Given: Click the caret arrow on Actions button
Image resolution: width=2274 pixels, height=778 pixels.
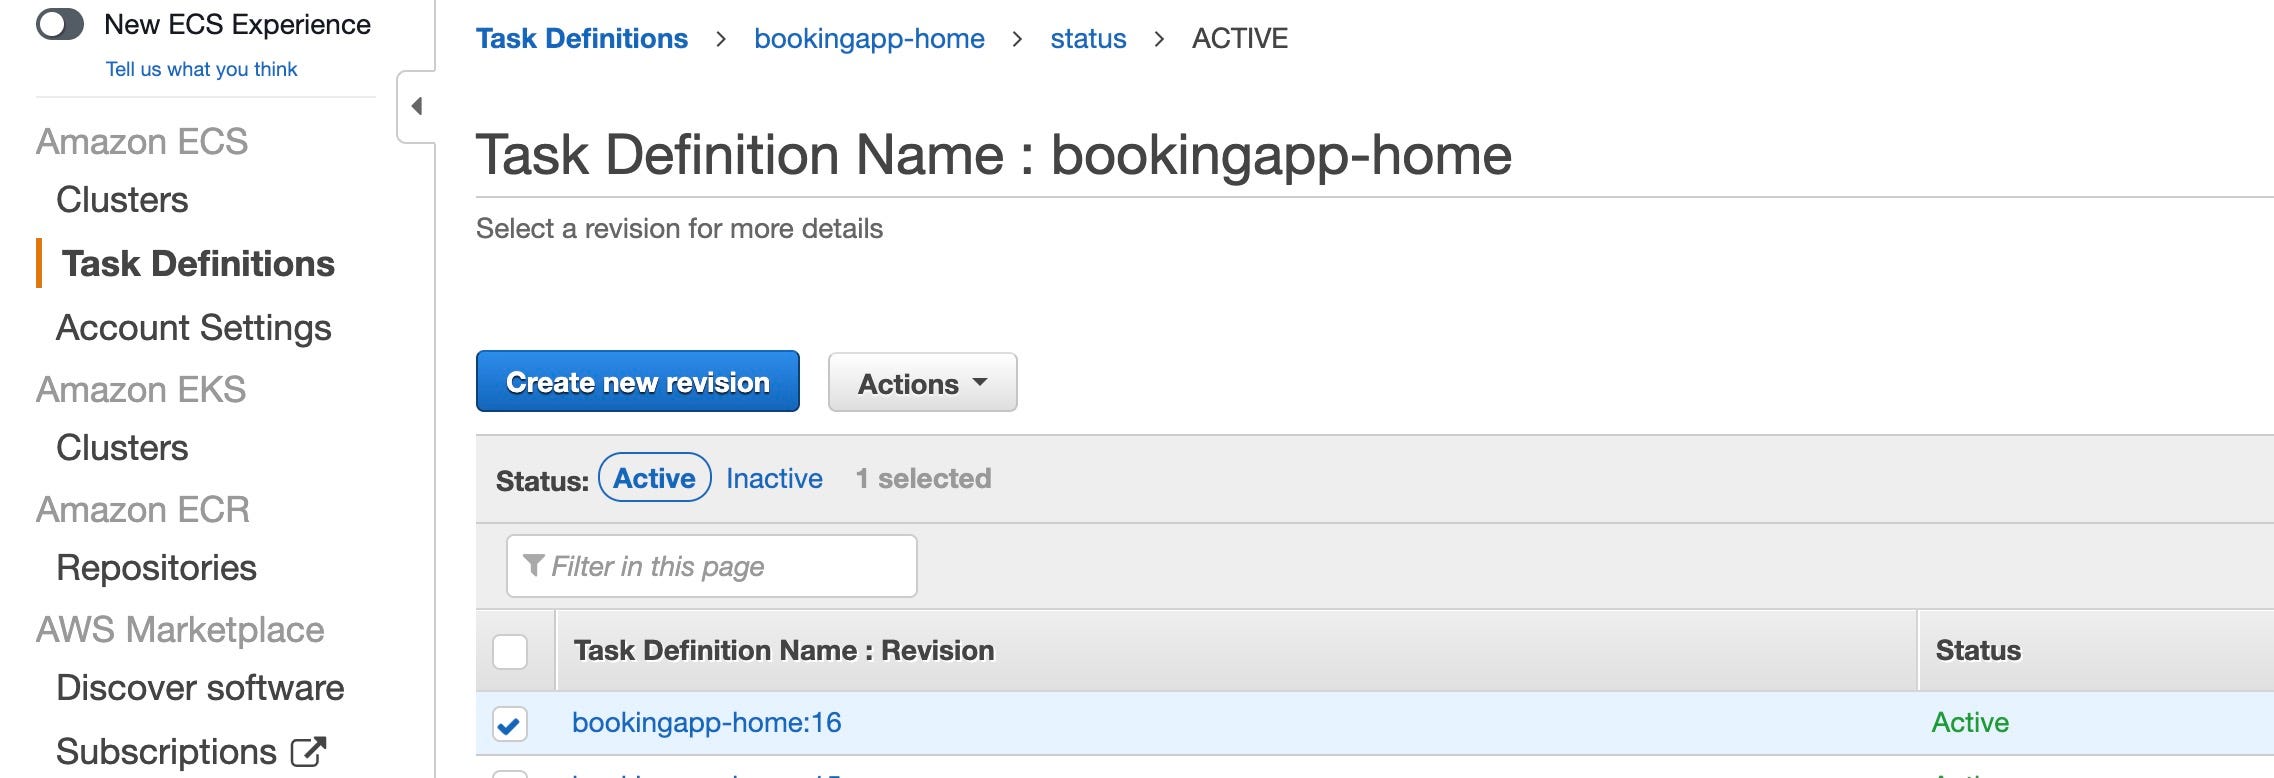Looking at the screenshot, I should pos(980,383).
